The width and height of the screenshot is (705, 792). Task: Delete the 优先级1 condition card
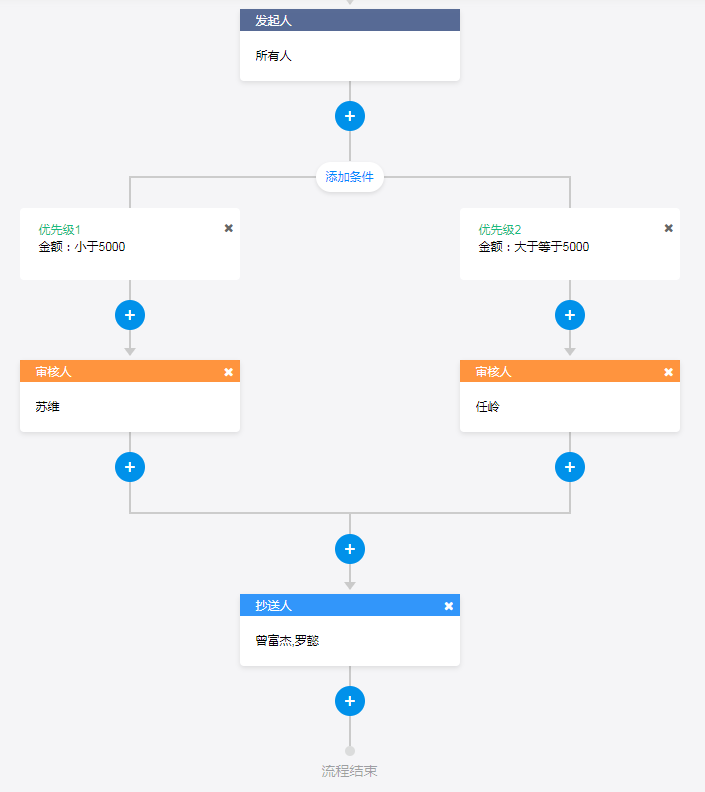pos(228,228)
